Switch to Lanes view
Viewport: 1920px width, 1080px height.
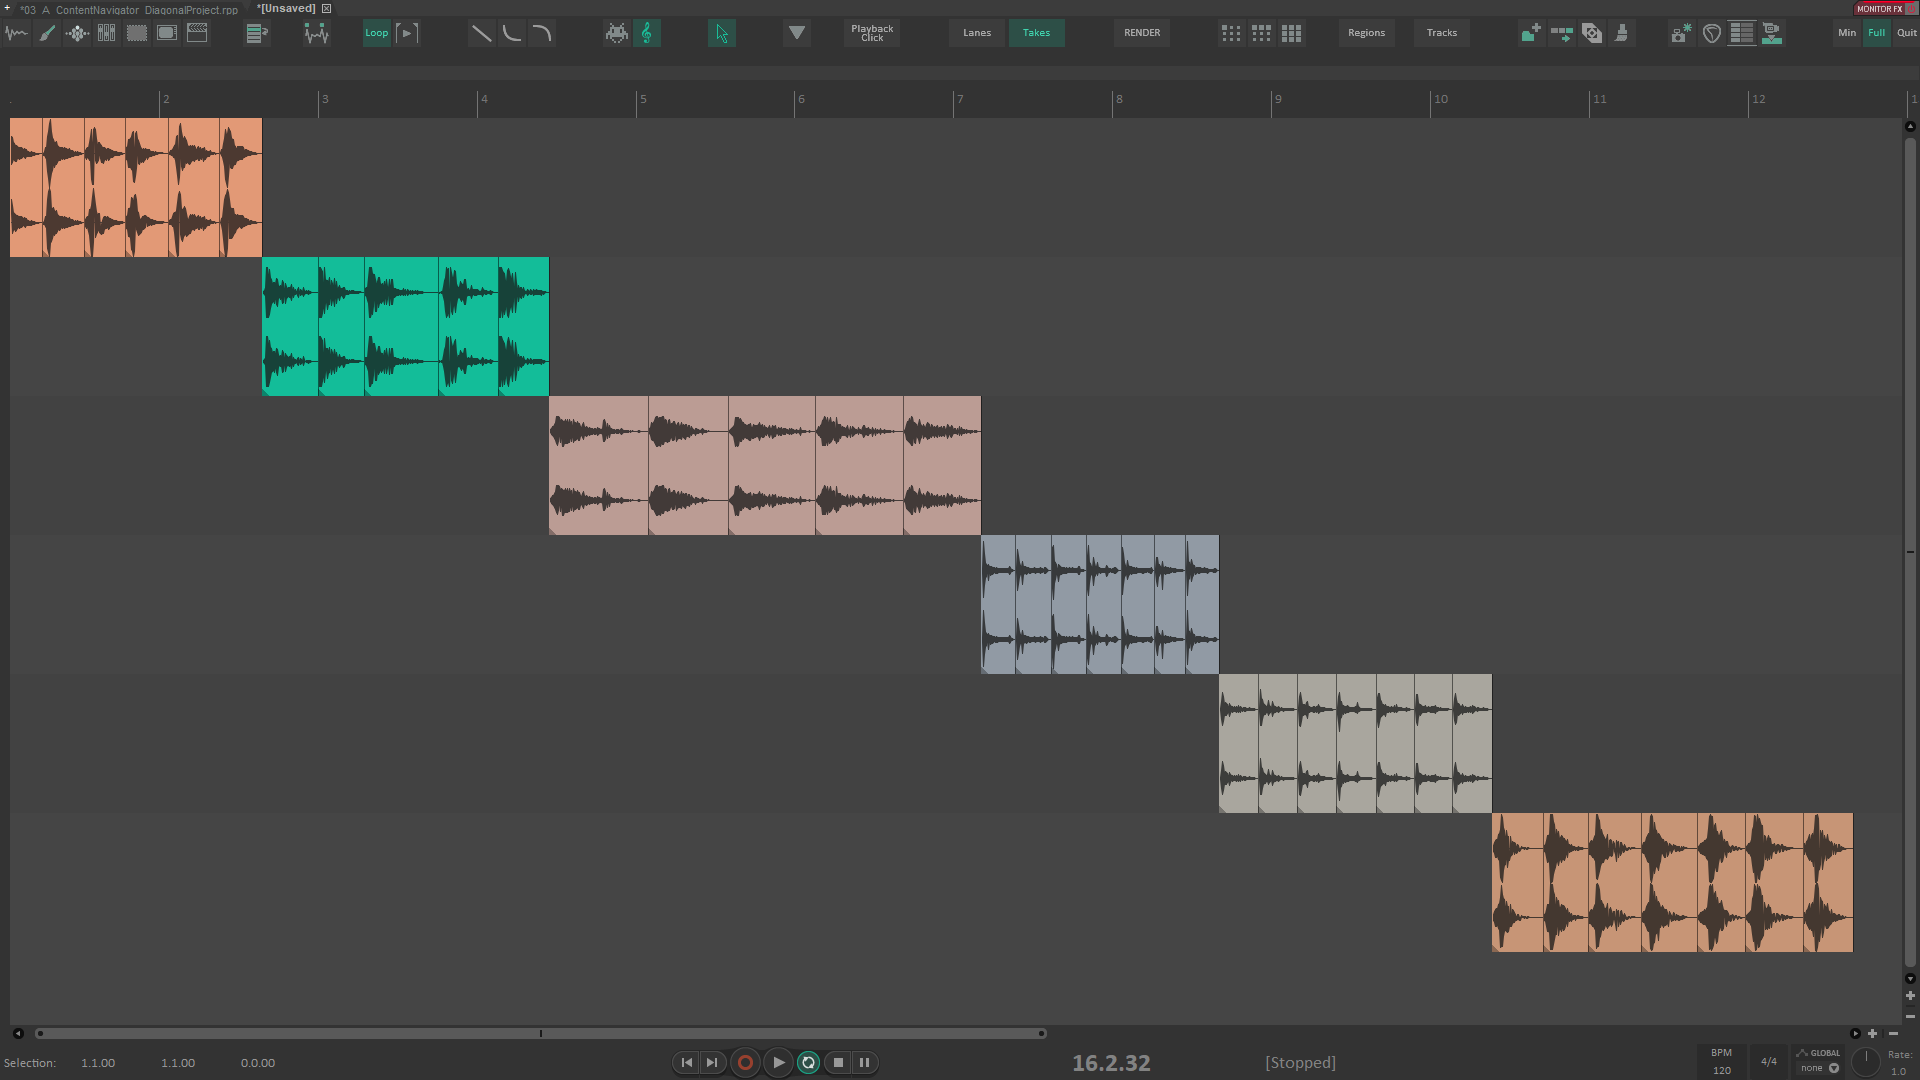tap(977, 33)
